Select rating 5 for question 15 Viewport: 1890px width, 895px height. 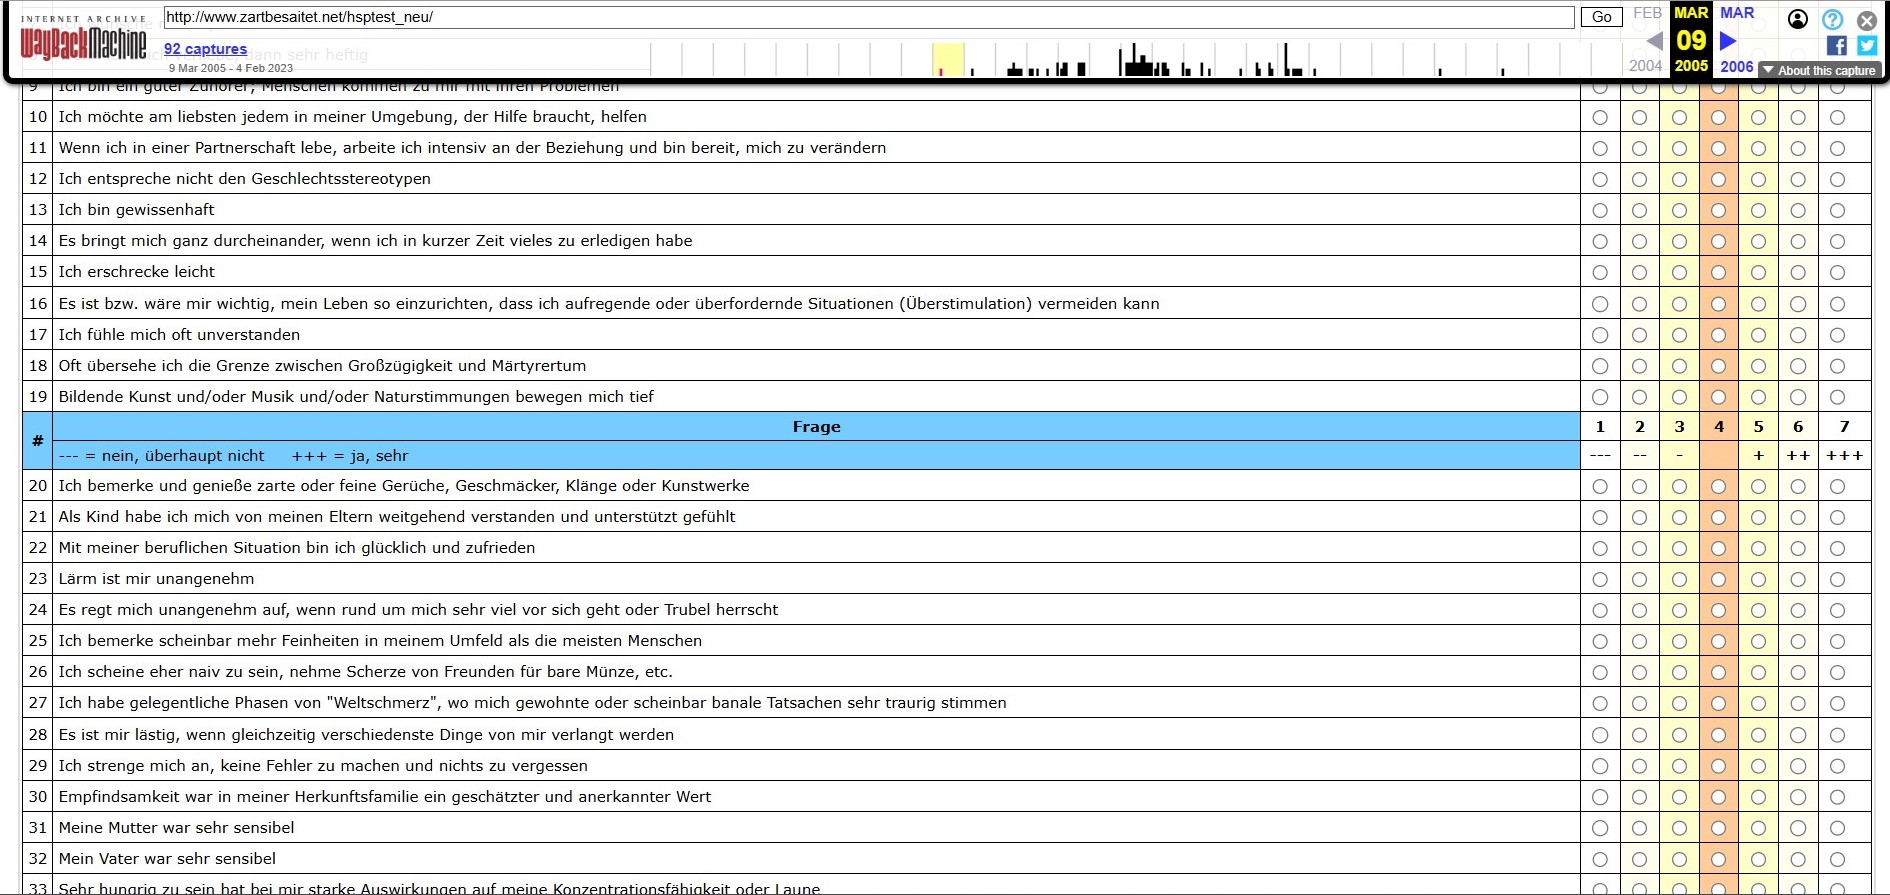pos(1758,272)
